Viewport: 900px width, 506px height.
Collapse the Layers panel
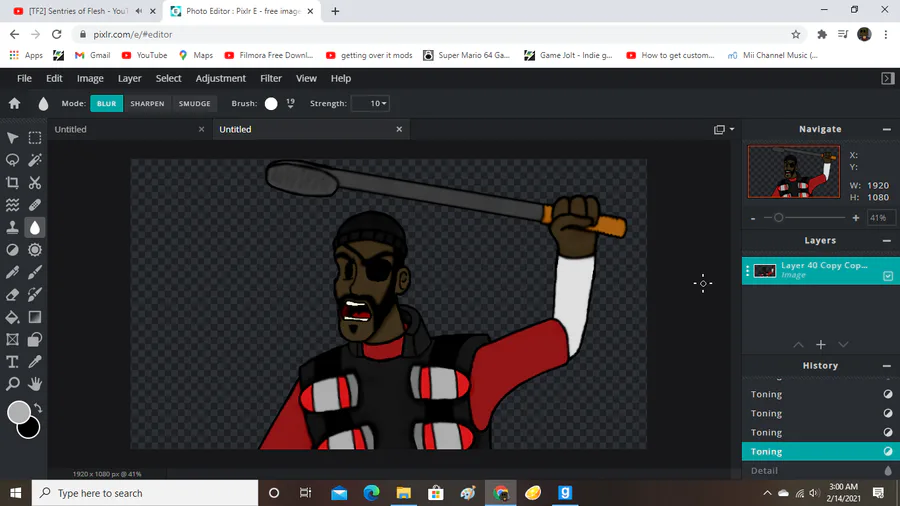click(887, 241)
